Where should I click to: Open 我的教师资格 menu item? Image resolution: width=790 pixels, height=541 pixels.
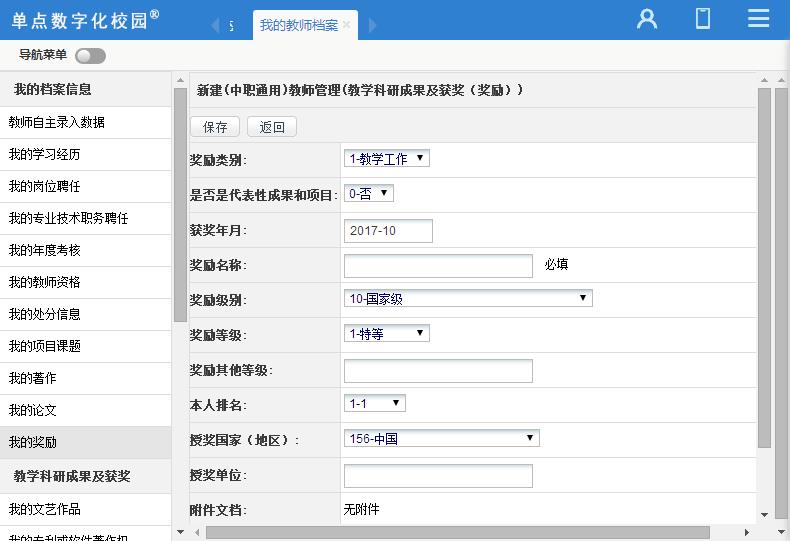point(86,283)
